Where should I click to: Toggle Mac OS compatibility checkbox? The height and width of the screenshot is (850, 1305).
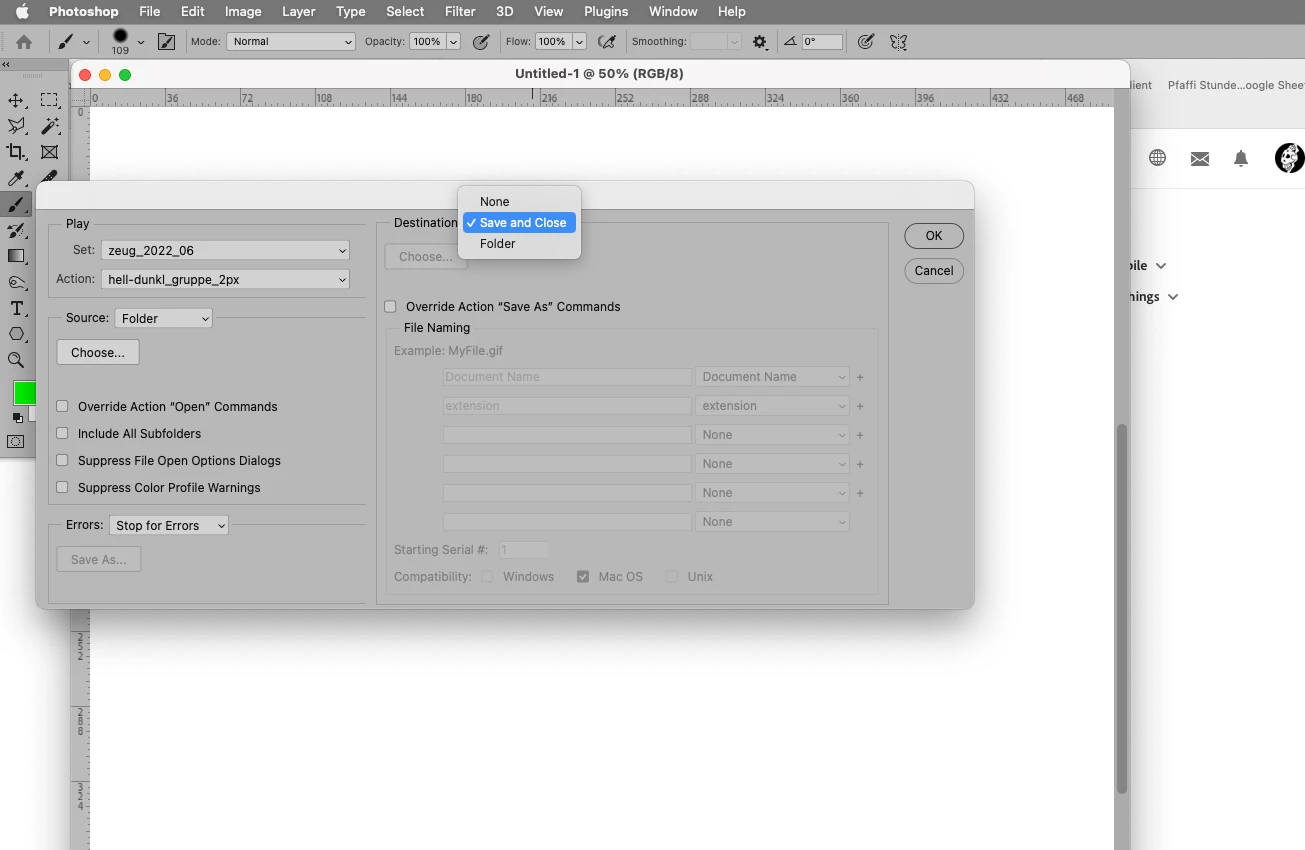pyautogui.click(x=583, y=577)
